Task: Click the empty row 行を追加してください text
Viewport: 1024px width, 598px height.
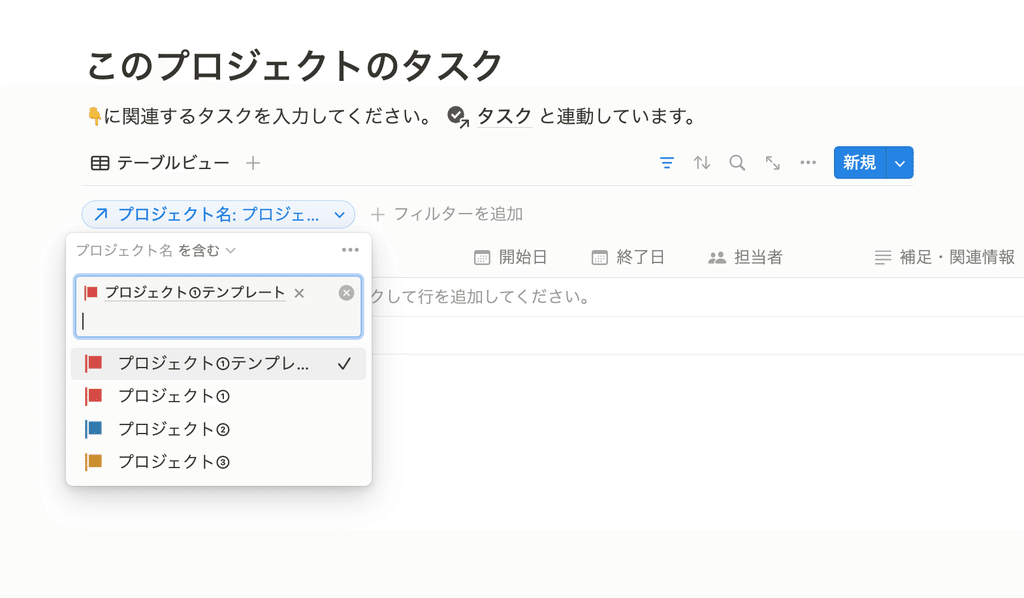Action: 481,298
